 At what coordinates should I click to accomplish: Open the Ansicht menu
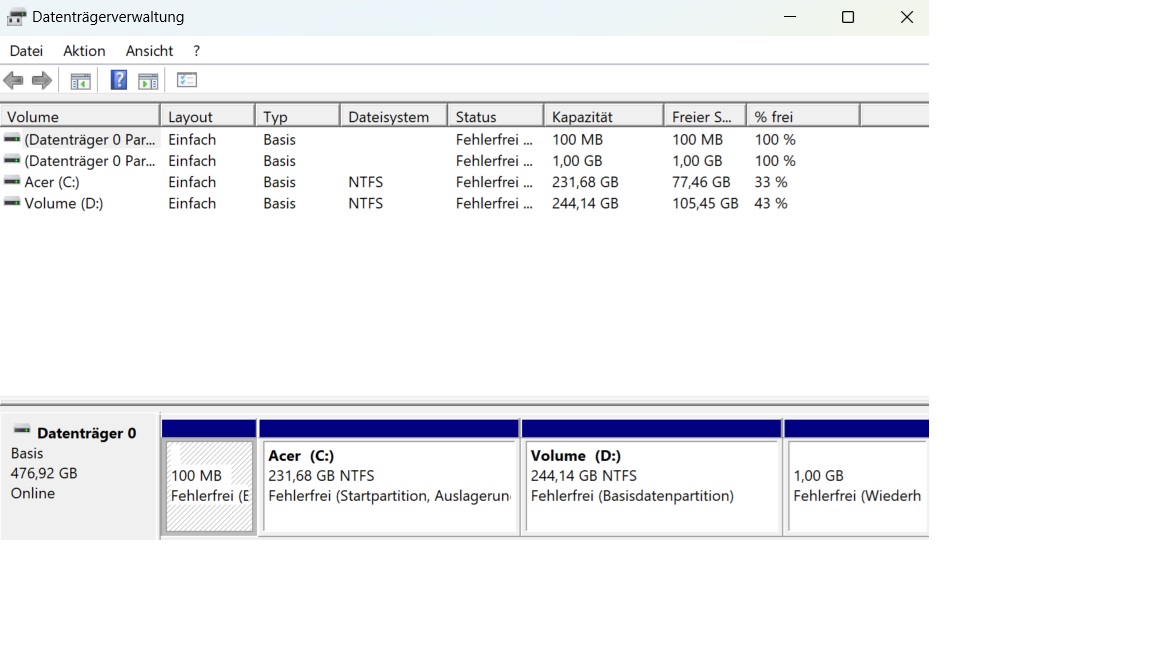(x=149, y=51)
